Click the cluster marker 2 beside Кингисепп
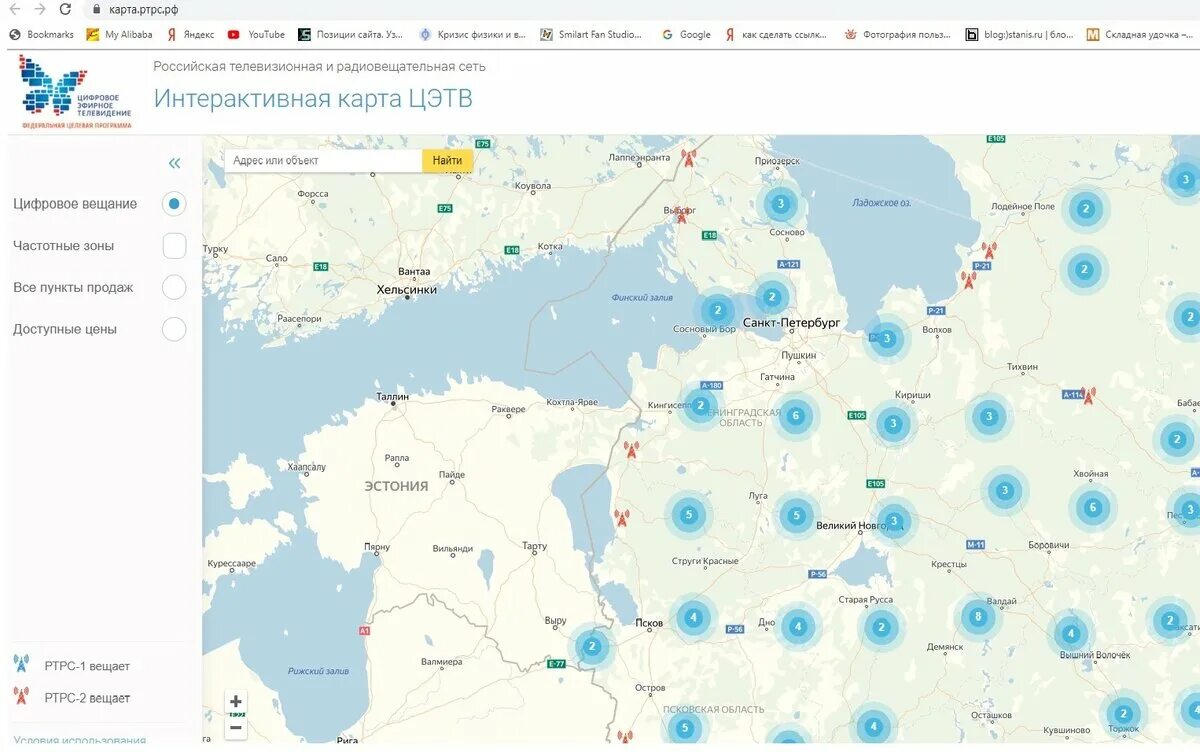The image size is (1200, 752). pos(700,406)
